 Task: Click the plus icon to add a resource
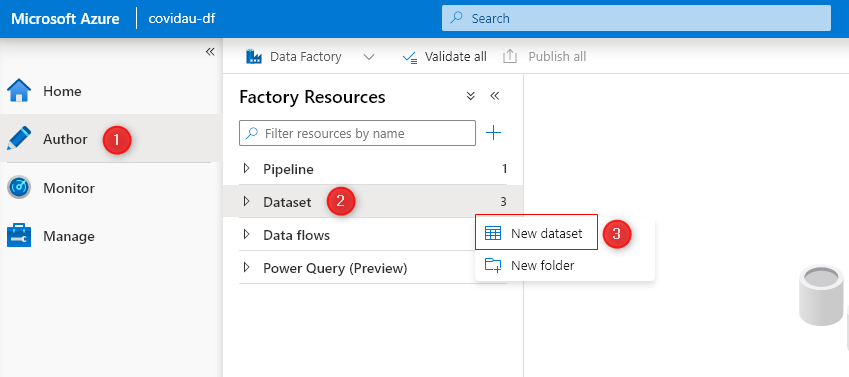click(493, 133)
